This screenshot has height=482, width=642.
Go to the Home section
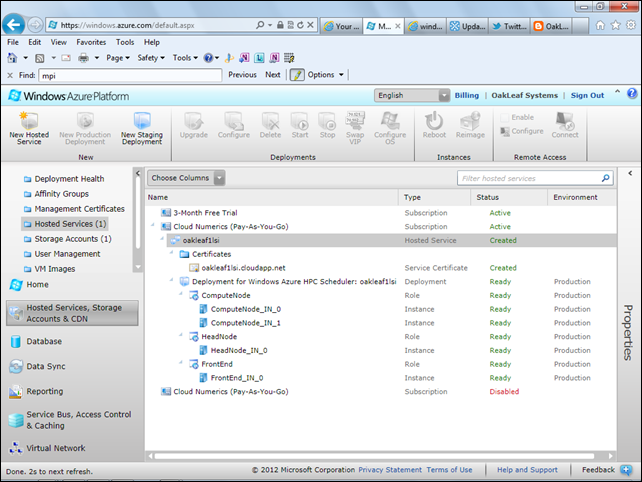pos(37,284)
